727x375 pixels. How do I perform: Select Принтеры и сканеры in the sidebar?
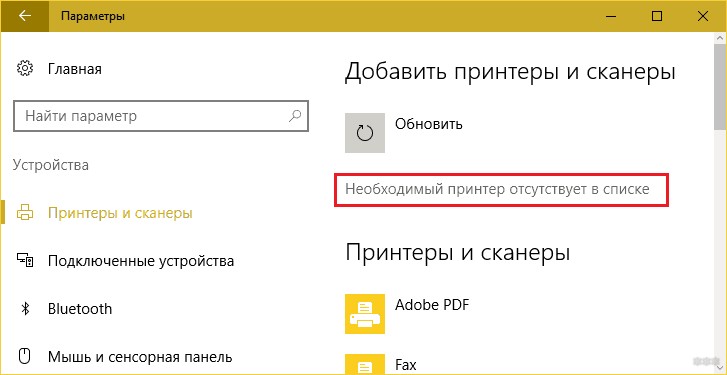point(121,213)
